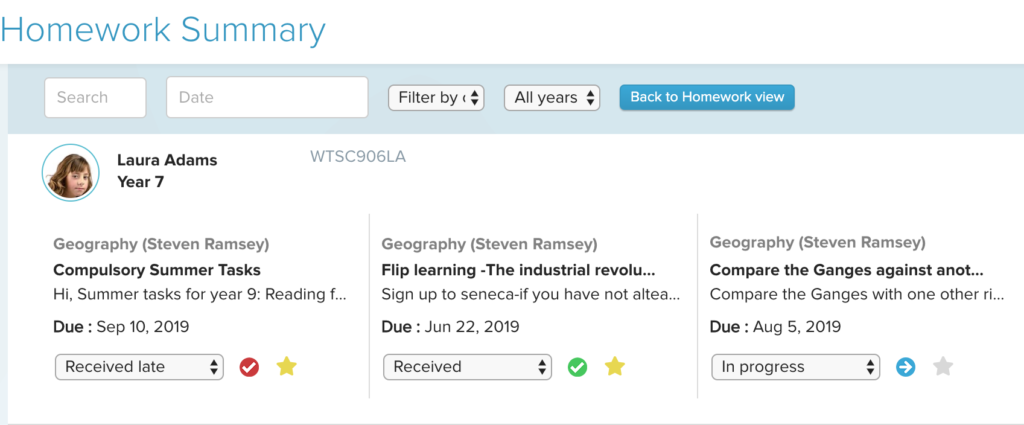Toggle yellow star on Flip learning homework
Image resolution: width=1024 pixels, height=425 pixels.
[x=615, y=366]
